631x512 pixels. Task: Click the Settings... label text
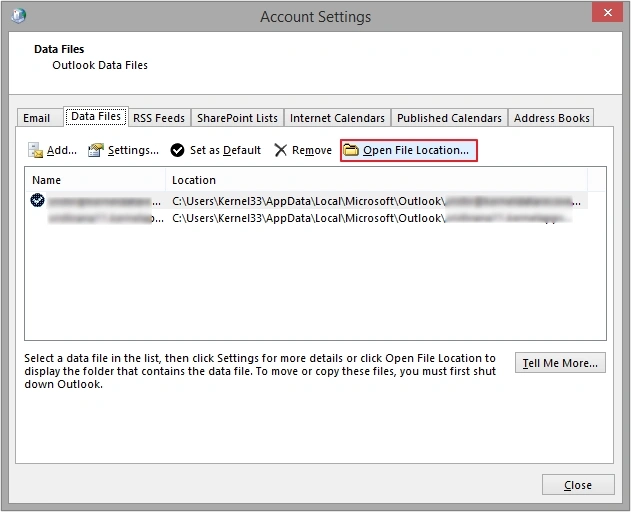click(x=133, y=150)
